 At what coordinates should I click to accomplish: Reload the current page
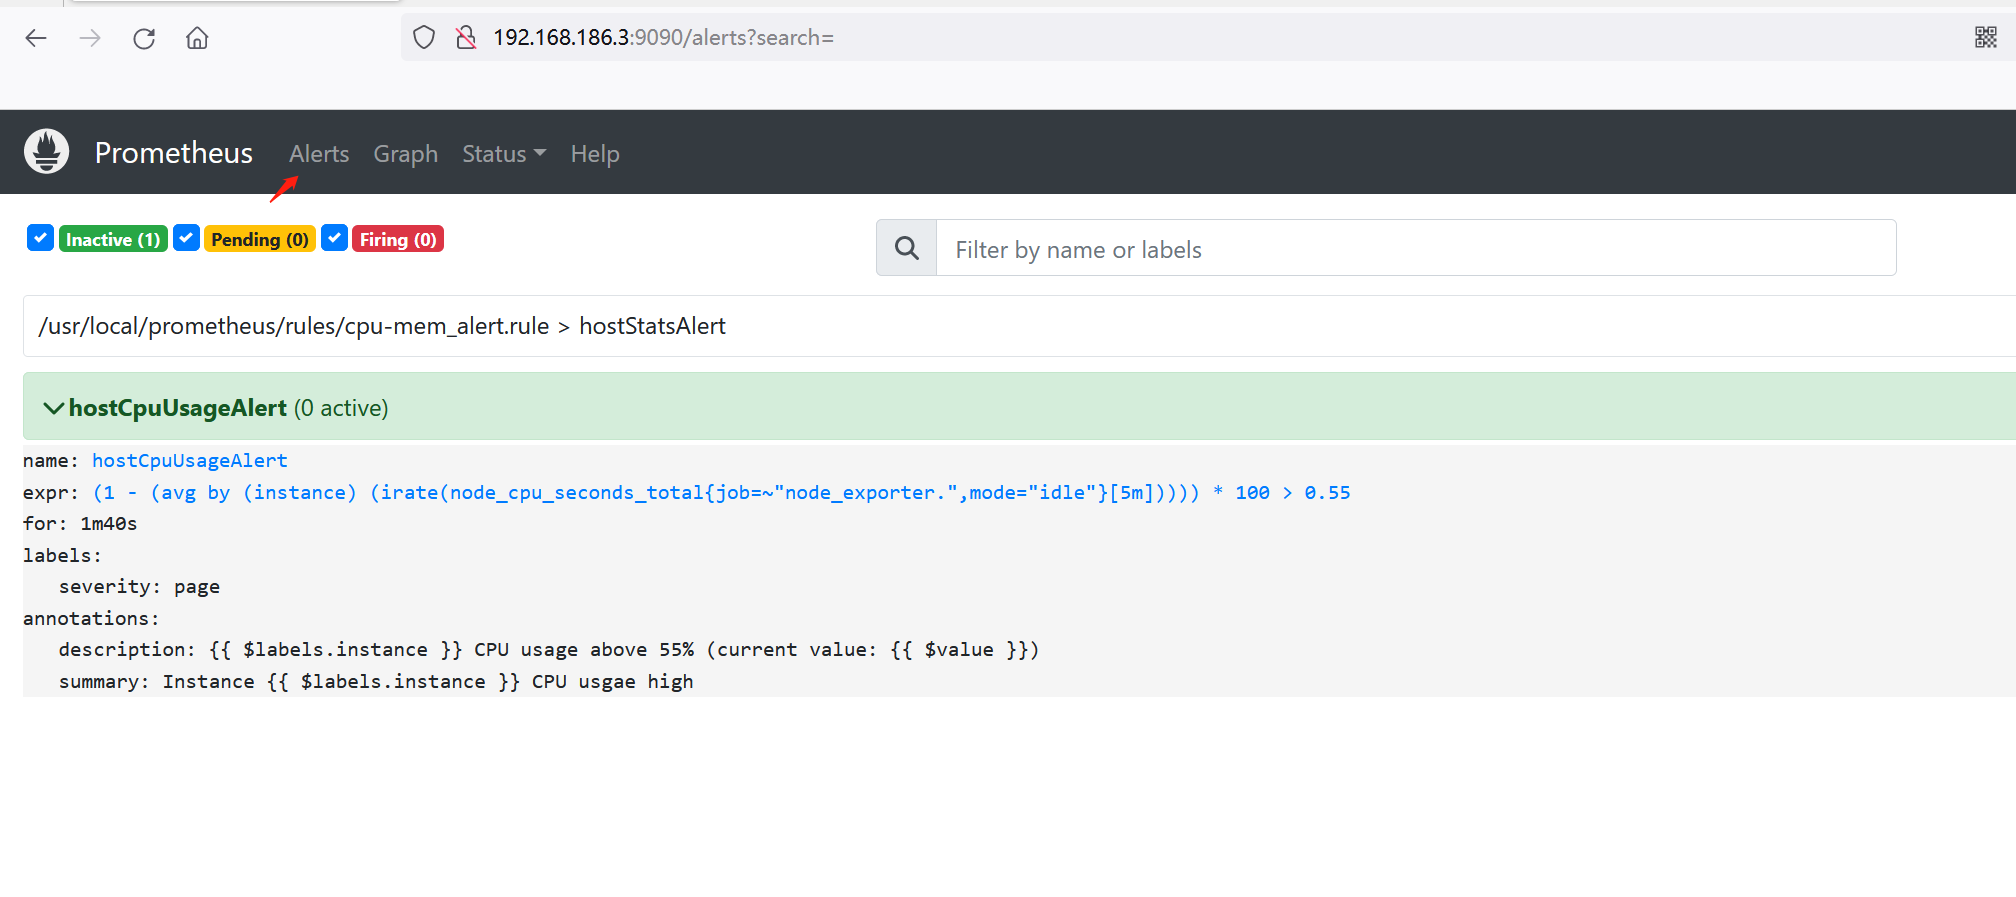pyautogui.click(x=144, y=38)
